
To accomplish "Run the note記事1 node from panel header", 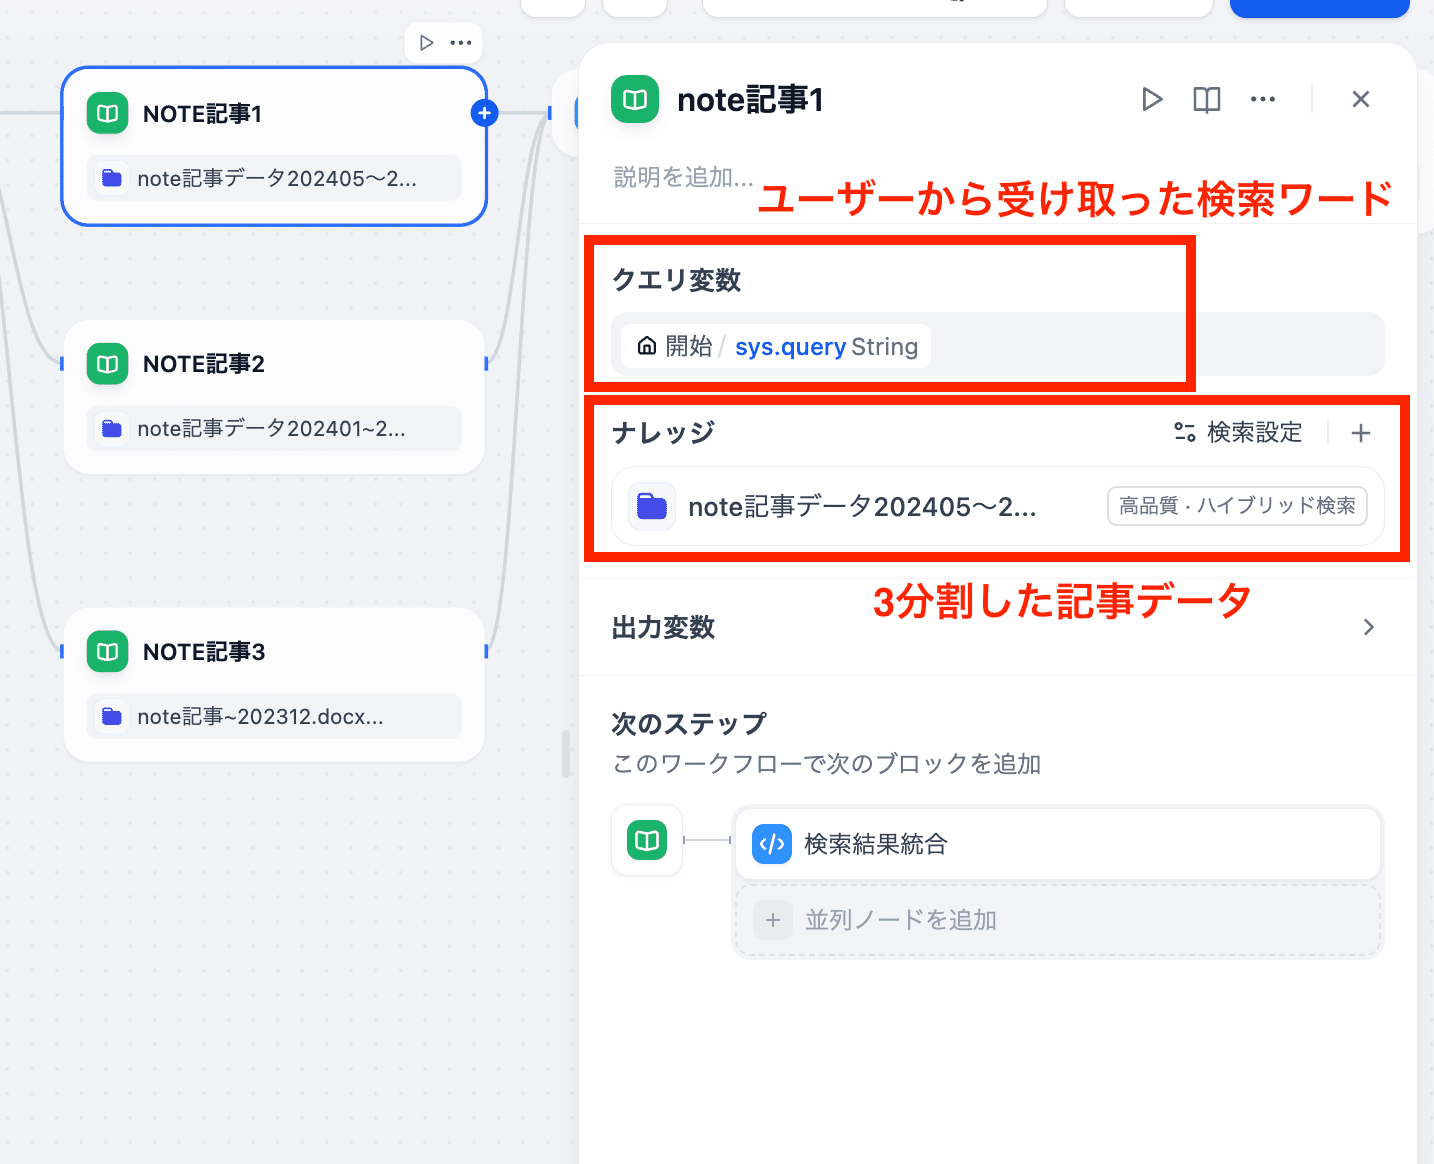I will (1152, 99).
